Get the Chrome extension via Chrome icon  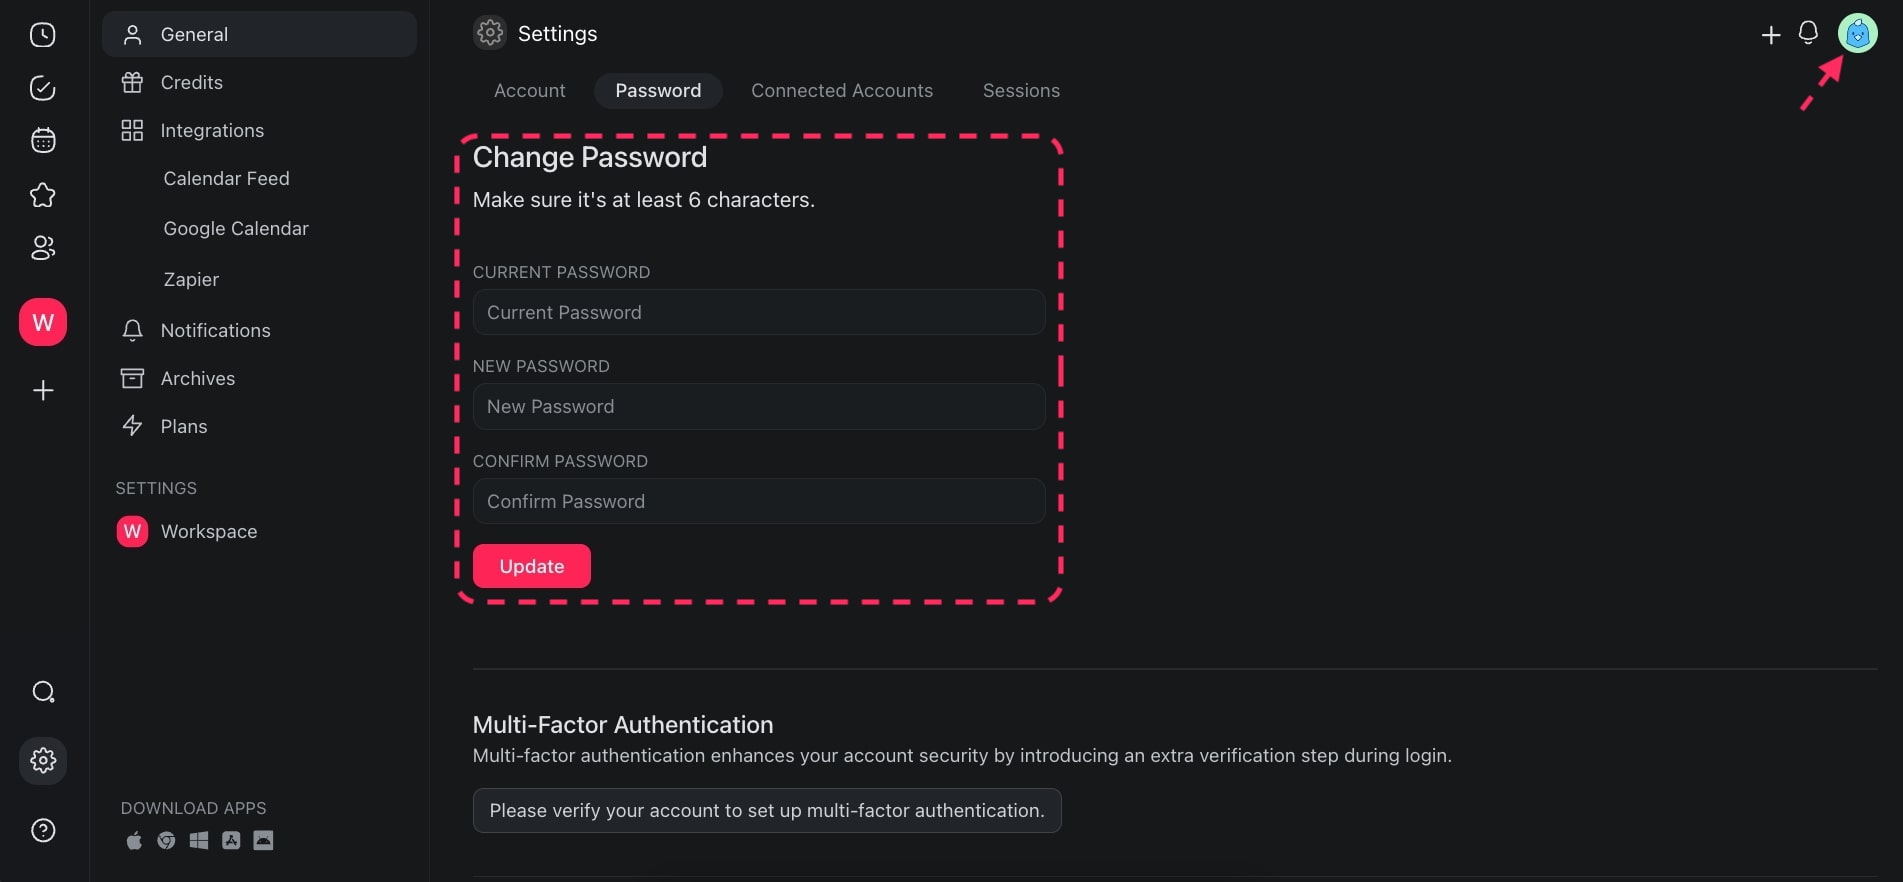tap(166, 840)
